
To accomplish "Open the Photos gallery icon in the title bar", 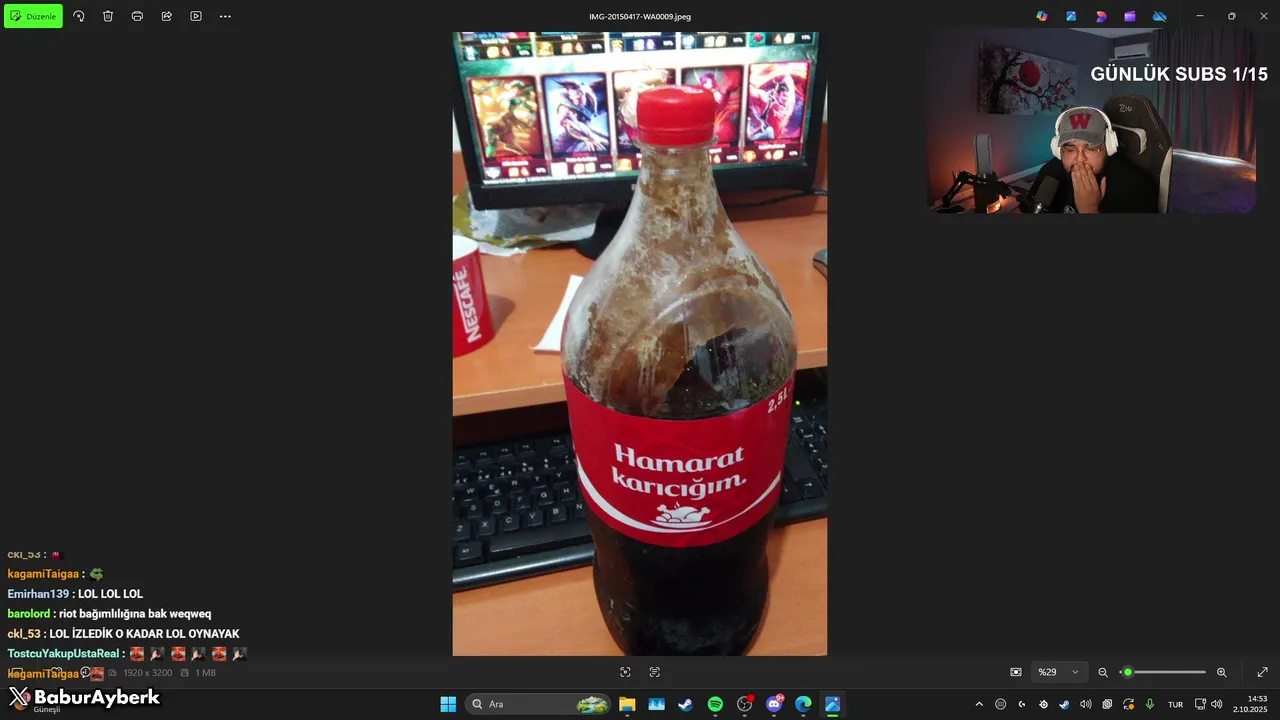I will click(1071, 16).
